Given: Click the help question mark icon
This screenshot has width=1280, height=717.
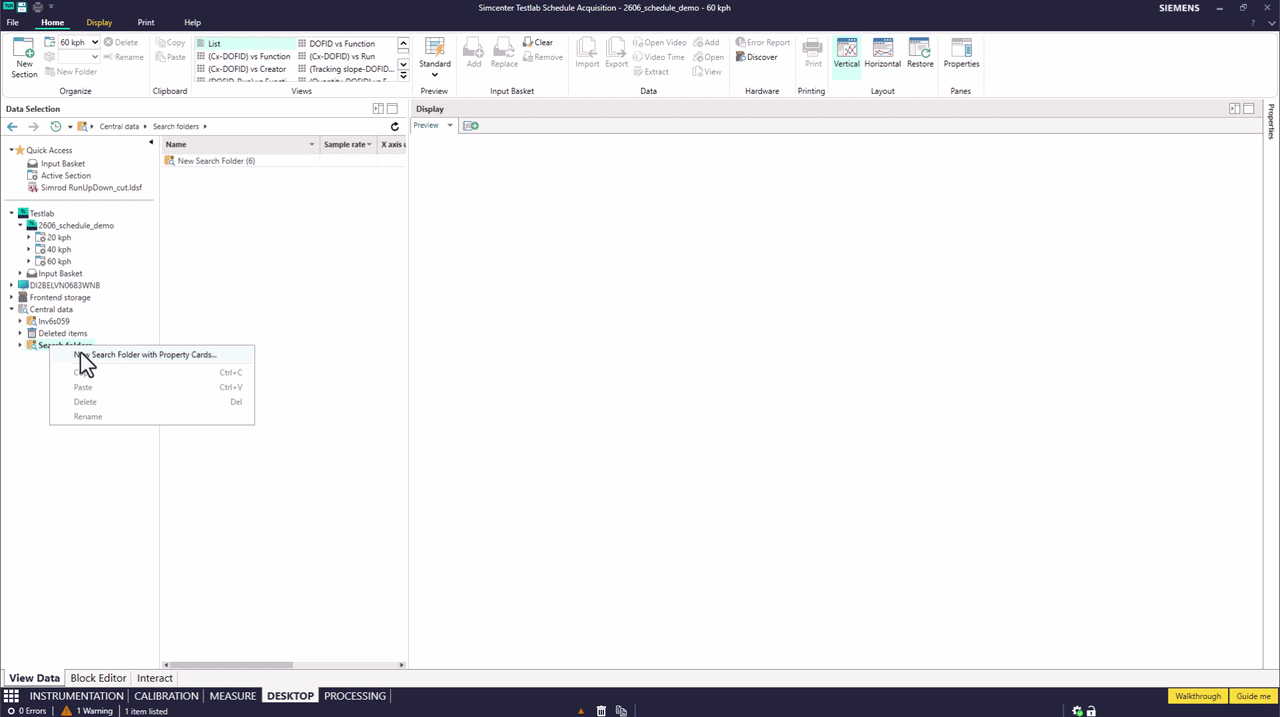Looking at the screenshot, I should 1253,22.
